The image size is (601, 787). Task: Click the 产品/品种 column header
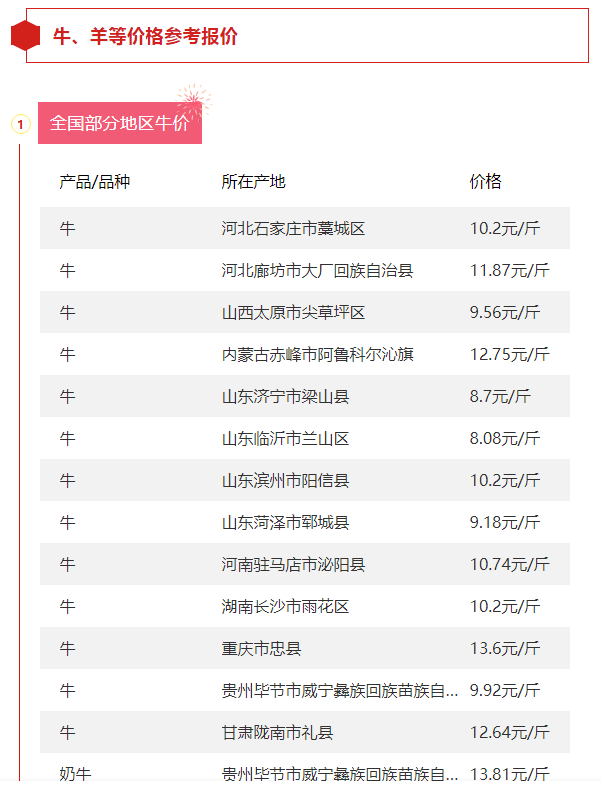click(x=94, y=181)
